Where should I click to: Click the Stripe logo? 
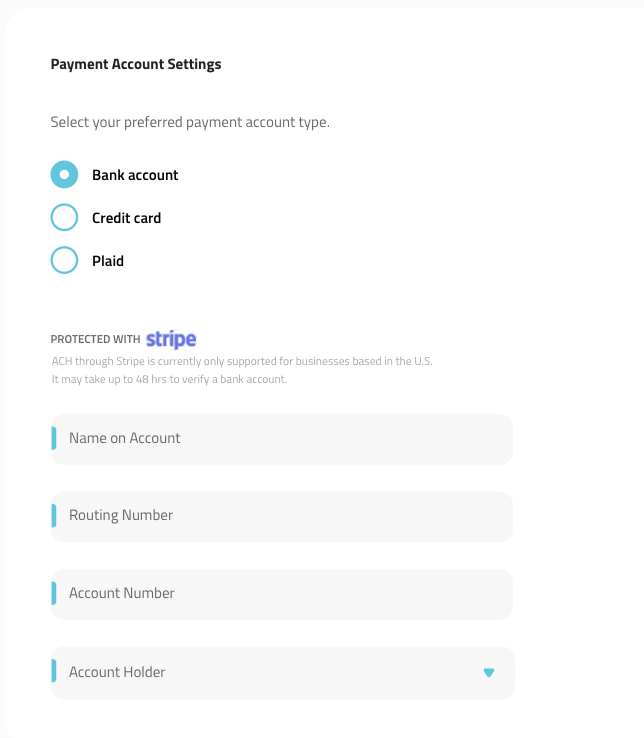[x=171, y=339]
